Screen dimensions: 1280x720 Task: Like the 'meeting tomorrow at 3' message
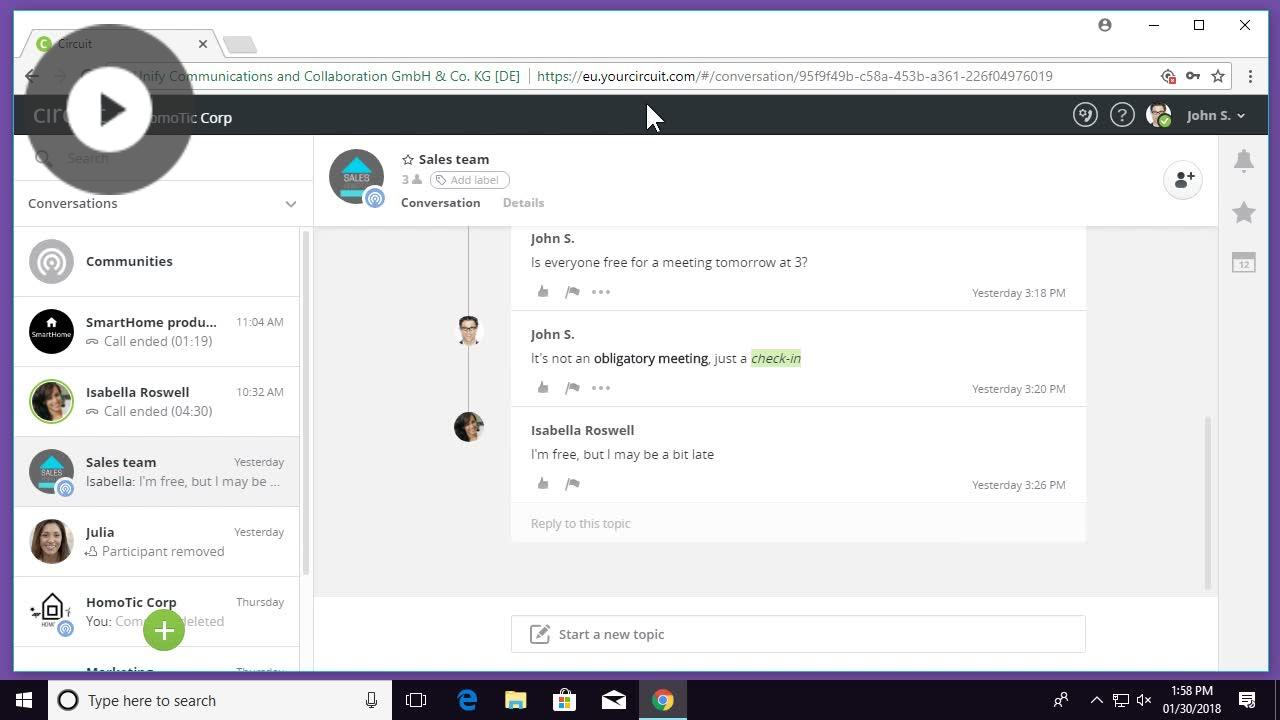(x=542, y=292)
